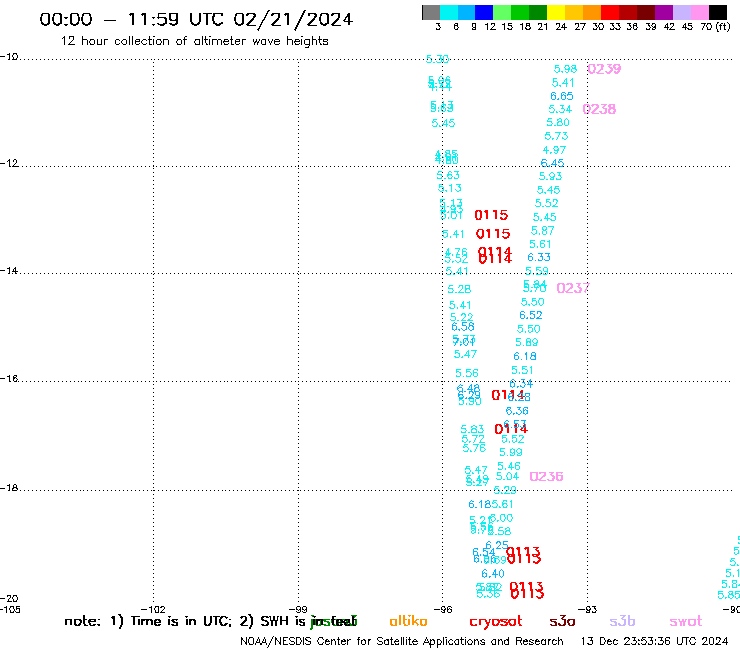
Task: Click the pink '0236' time label
Action: point(547,476)
